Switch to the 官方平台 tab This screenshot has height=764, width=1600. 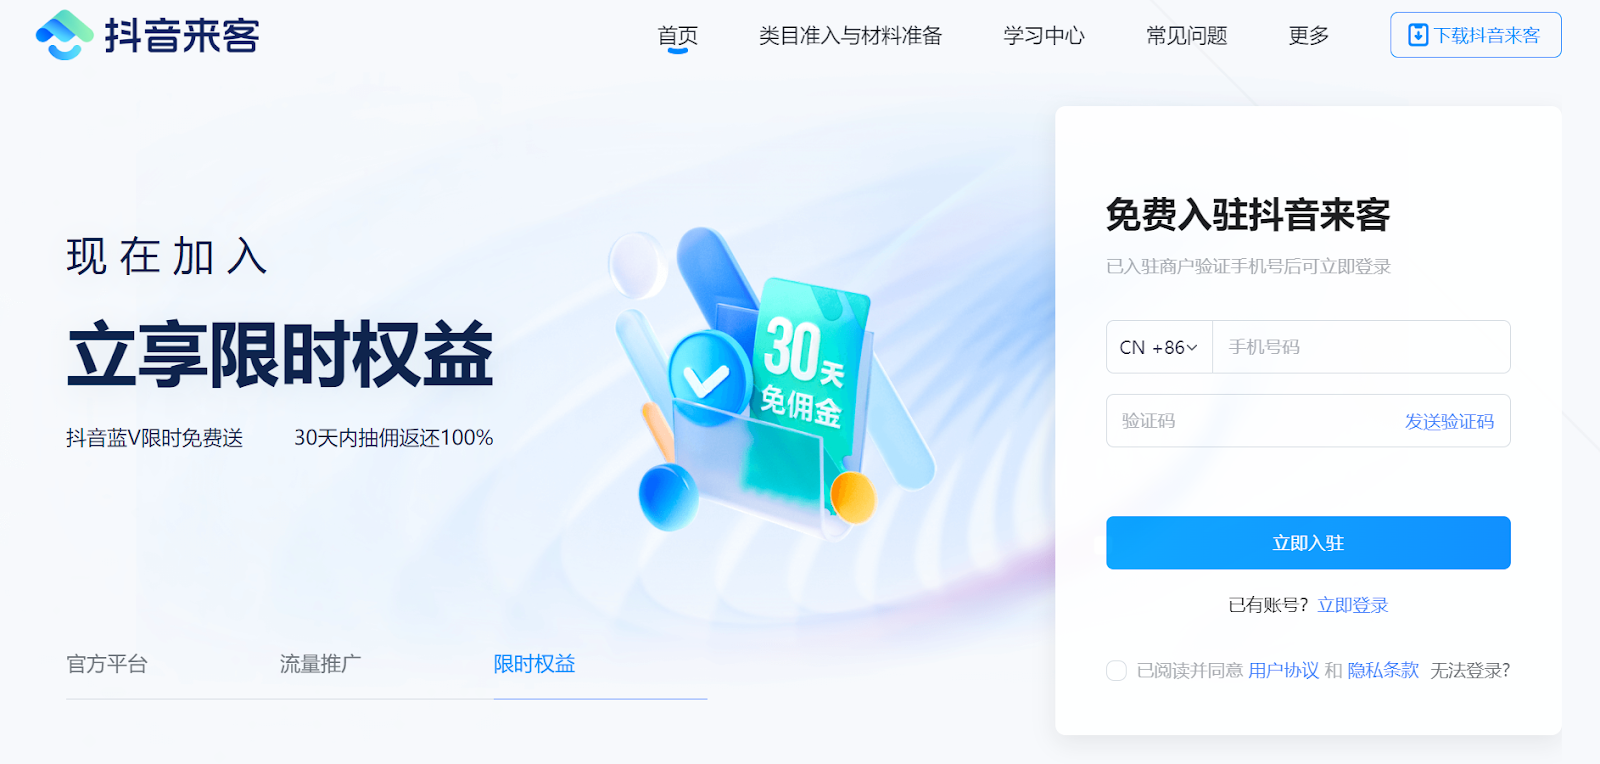(107, 664)
